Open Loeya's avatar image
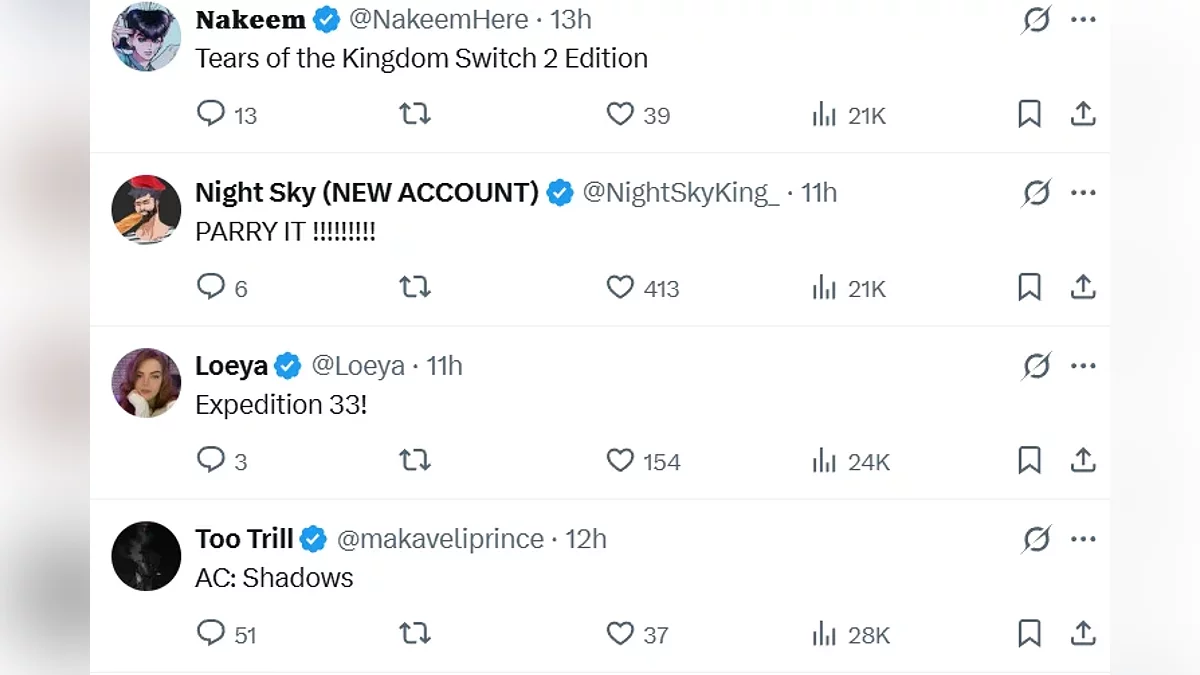The height and width of the screenshot is (675, 1200). tap(146, 383)
